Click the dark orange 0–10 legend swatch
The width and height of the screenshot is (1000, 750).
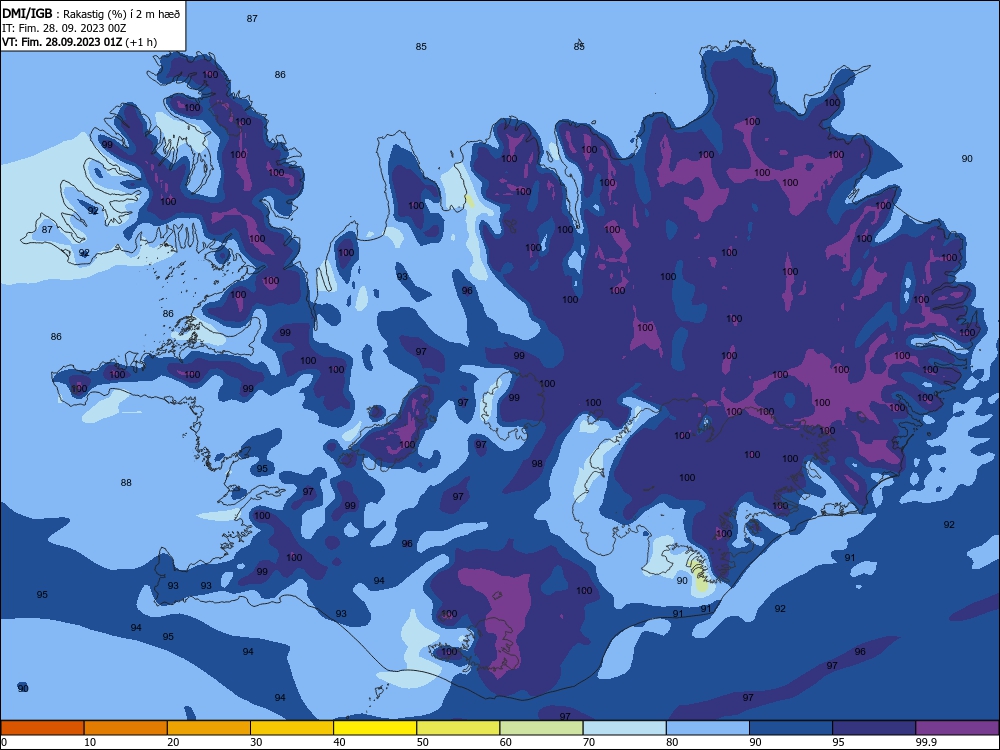42,728
